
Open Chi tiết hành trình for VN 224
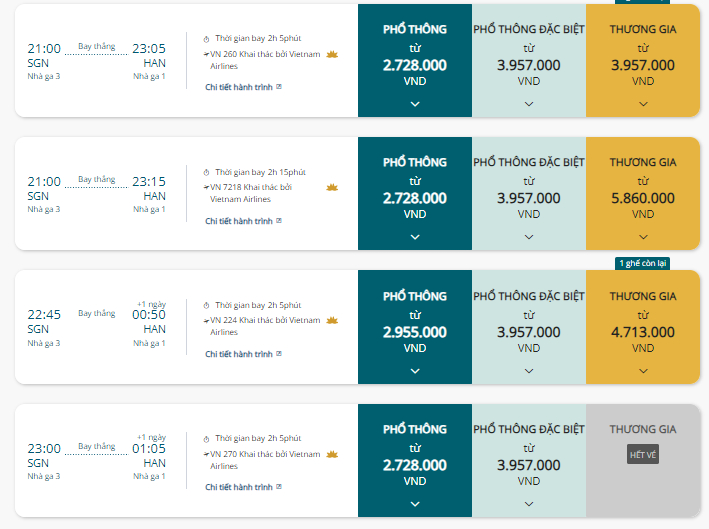239,354
